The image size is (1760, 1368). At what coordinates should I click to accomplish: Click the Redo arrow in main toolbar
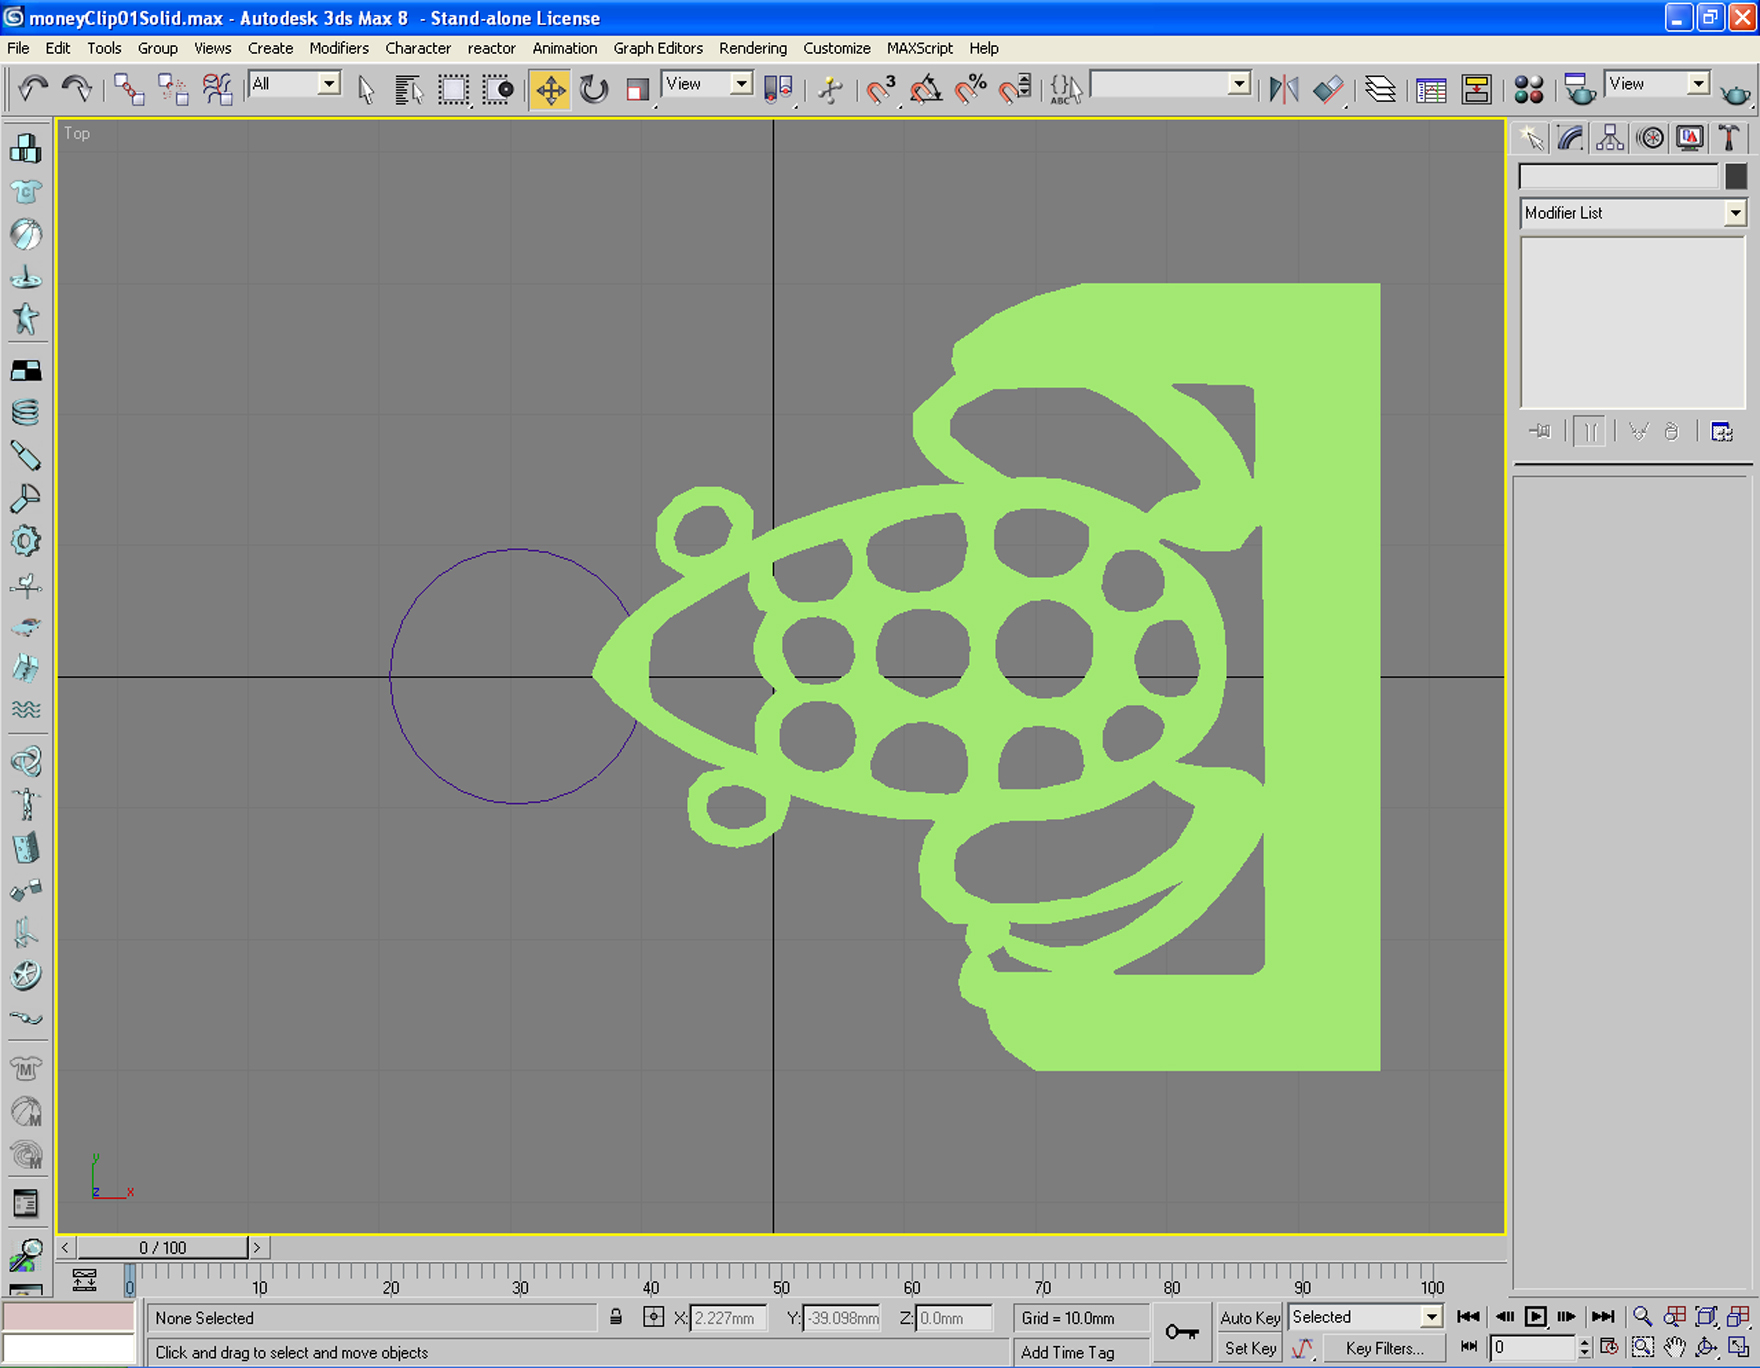77,89
